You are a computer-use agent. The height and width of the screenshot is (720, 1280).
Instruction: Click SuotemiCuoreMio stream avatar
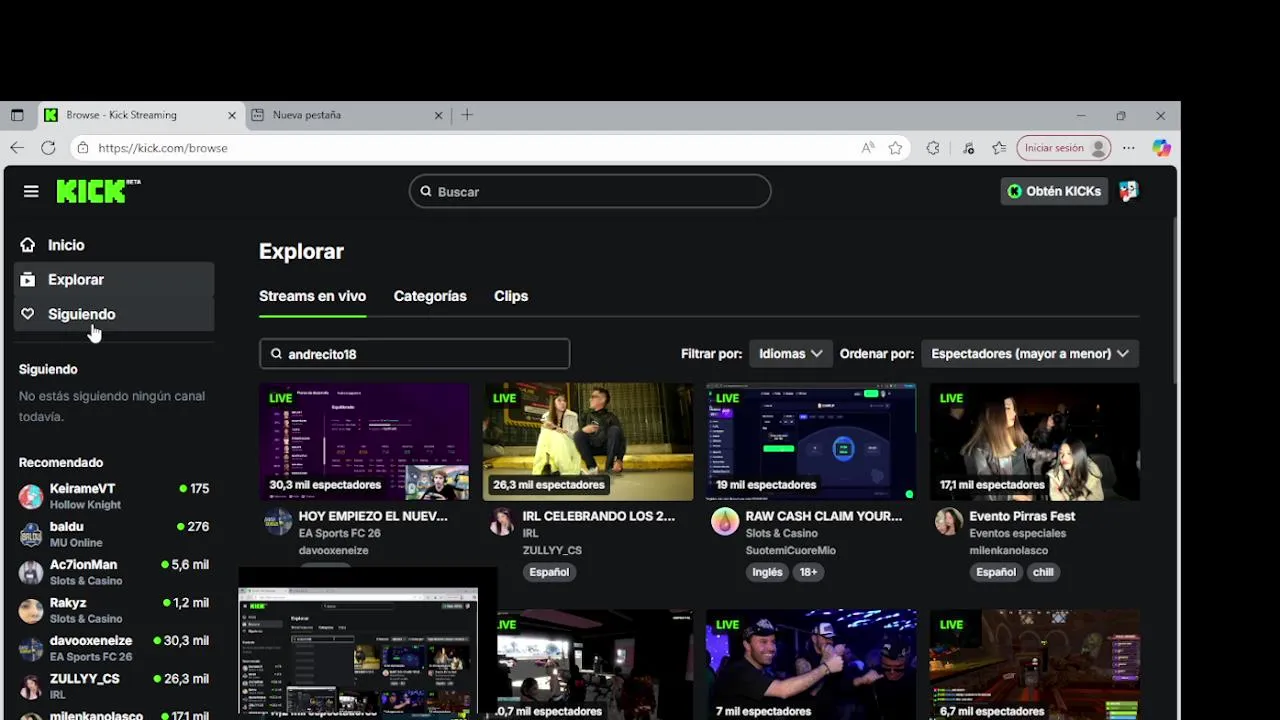(x=725, y=521)
